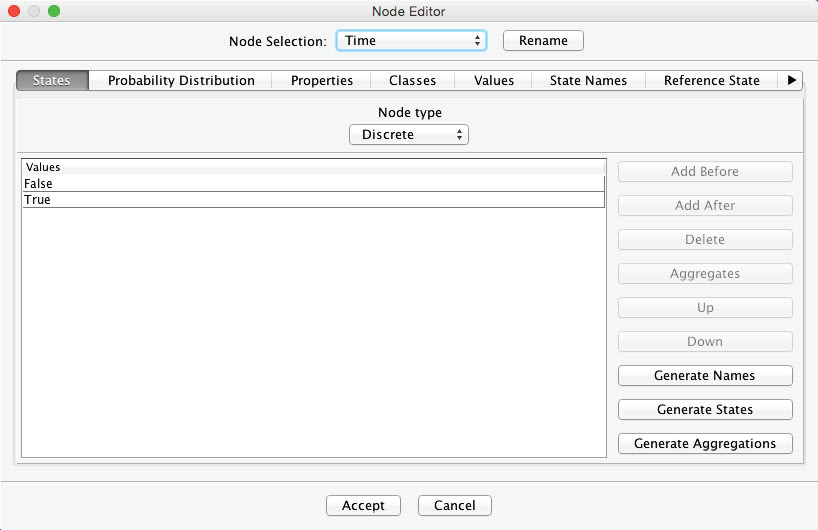This screenshot has height=530, width=818.
Task: Open the Node type Discrete dropdown
Action: [x=408, y=135]
